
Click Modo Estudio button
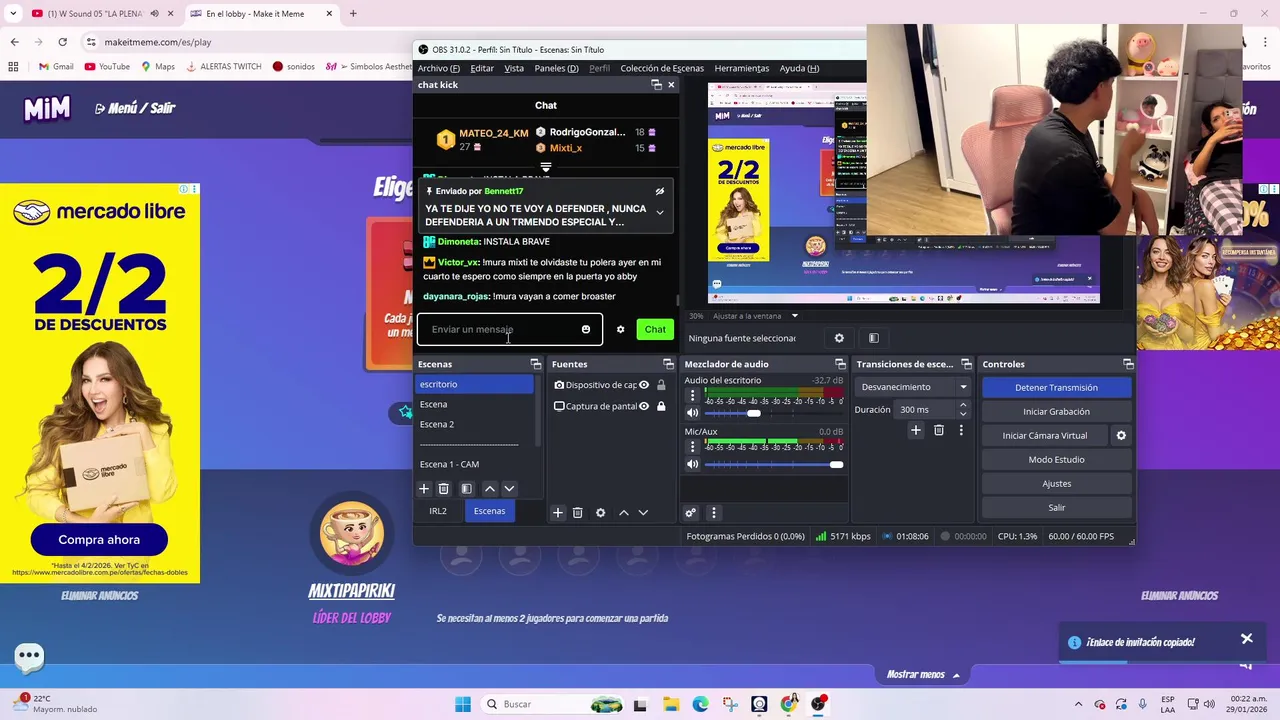[x=1056, y=460]
